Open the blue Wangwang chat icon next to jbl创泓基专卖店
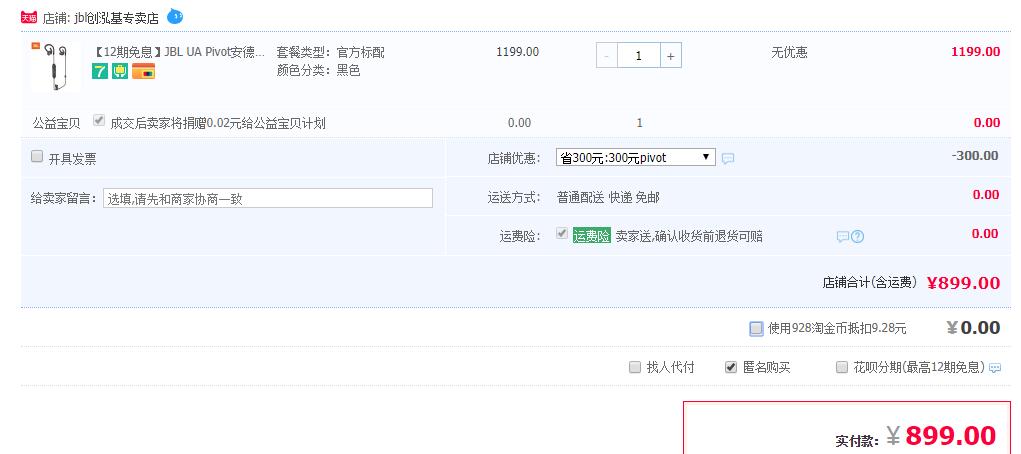 pos(175,16)
